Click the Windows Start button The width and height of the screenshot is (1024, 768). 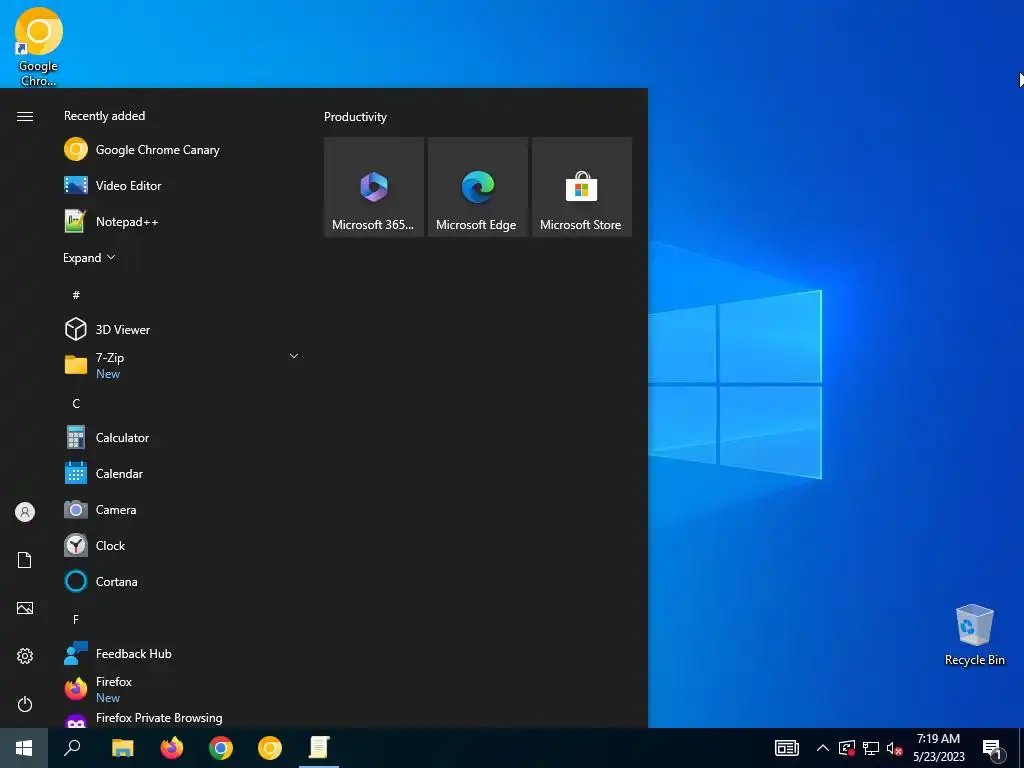24,748
